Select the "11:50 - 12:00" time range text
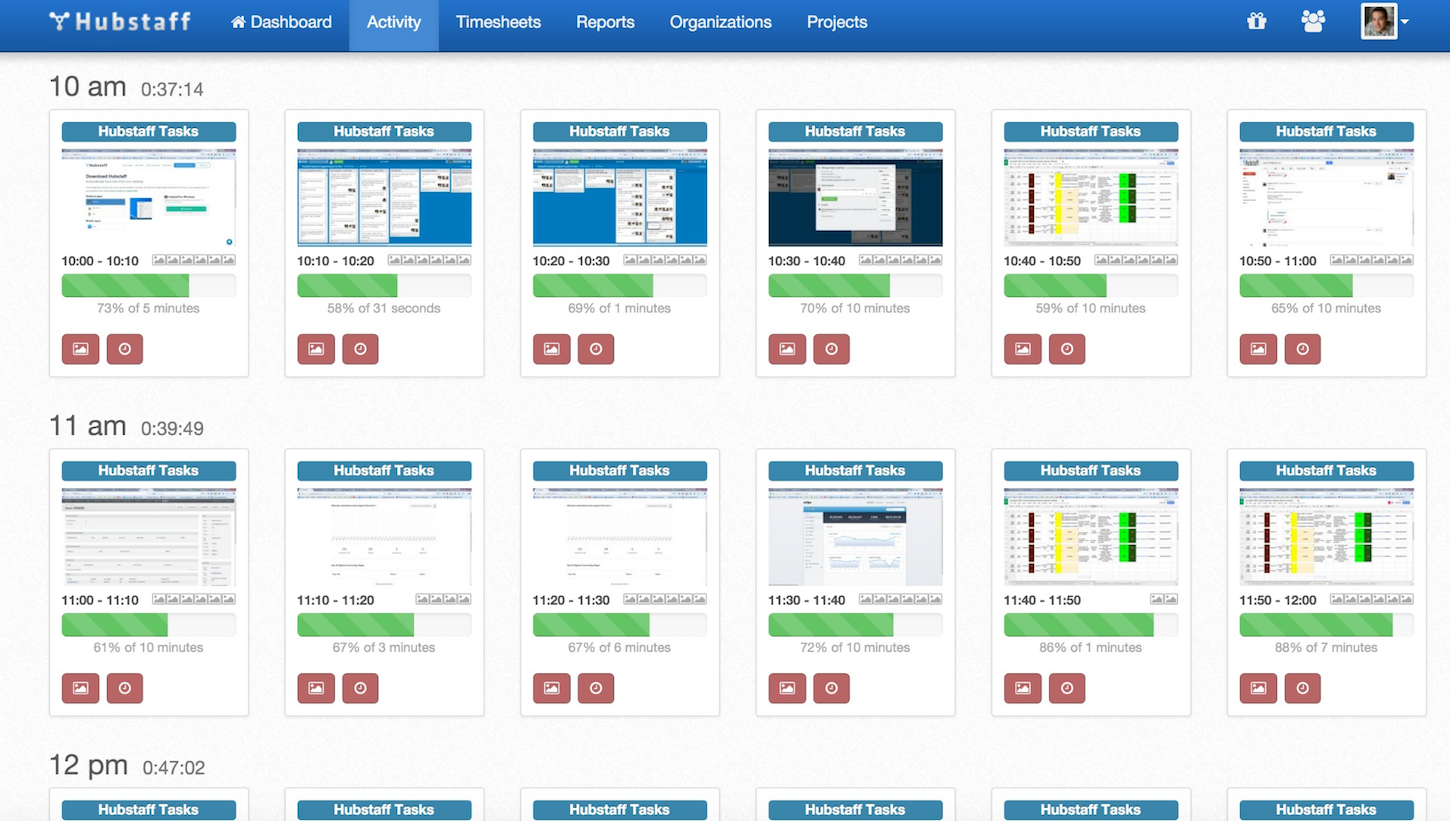 point(1278,600)
